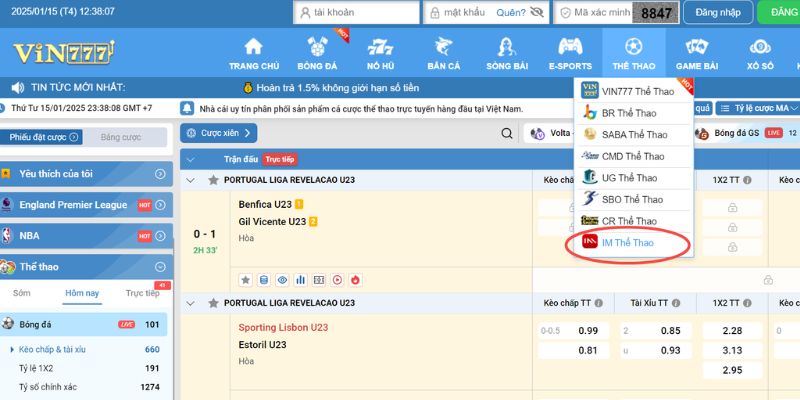Click the red flame hot icon
Screen dimensions: 800x400
point(356,280)
